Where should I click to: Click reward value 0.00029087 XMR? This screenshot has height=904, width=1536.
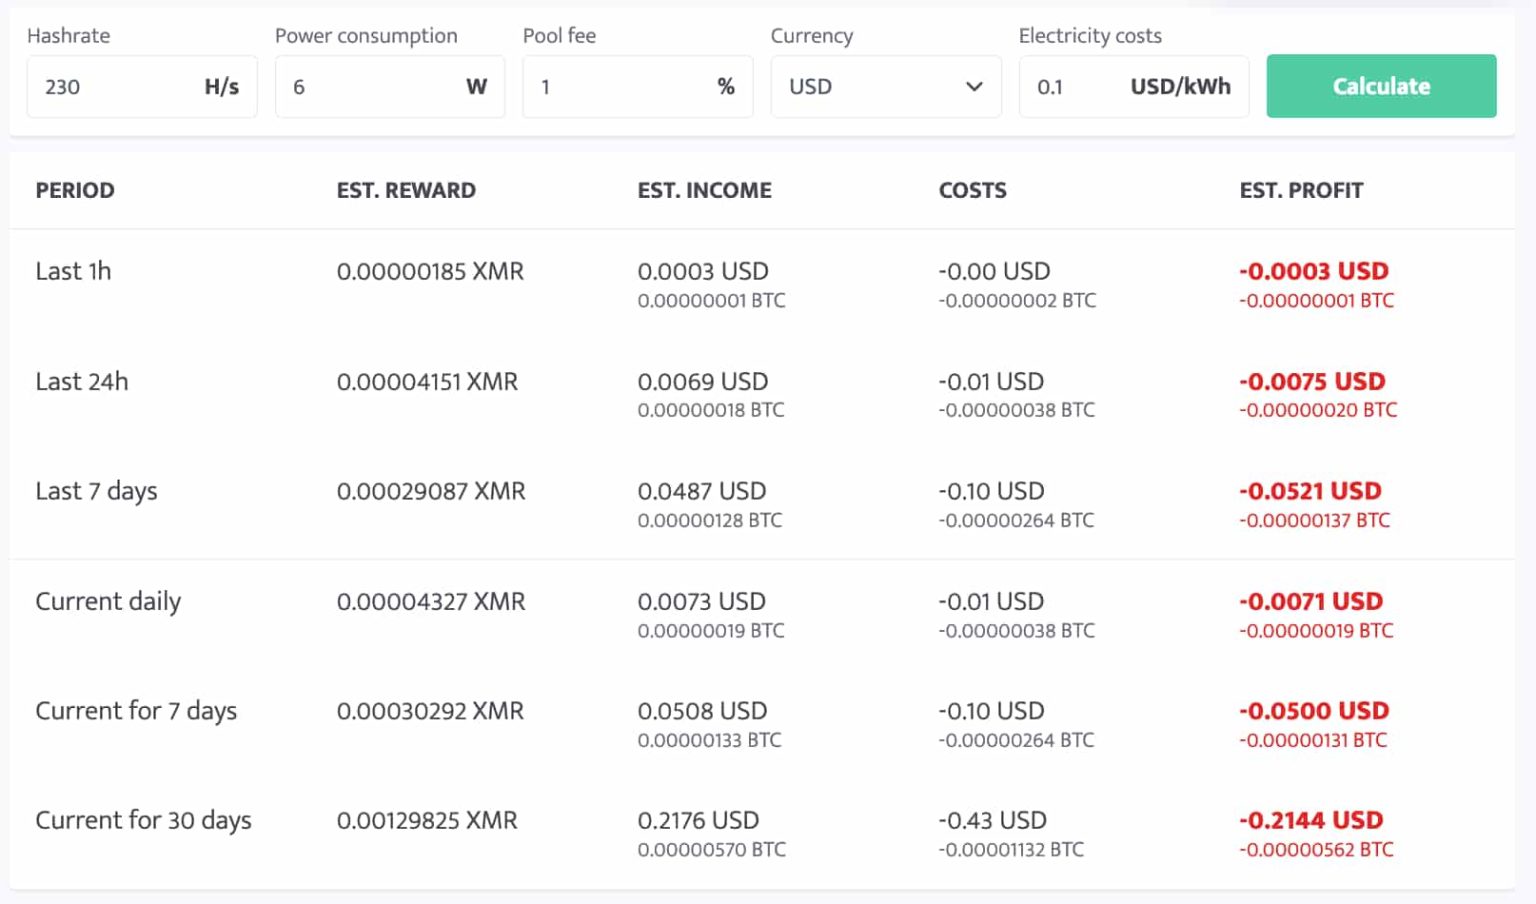coord(431,491)
